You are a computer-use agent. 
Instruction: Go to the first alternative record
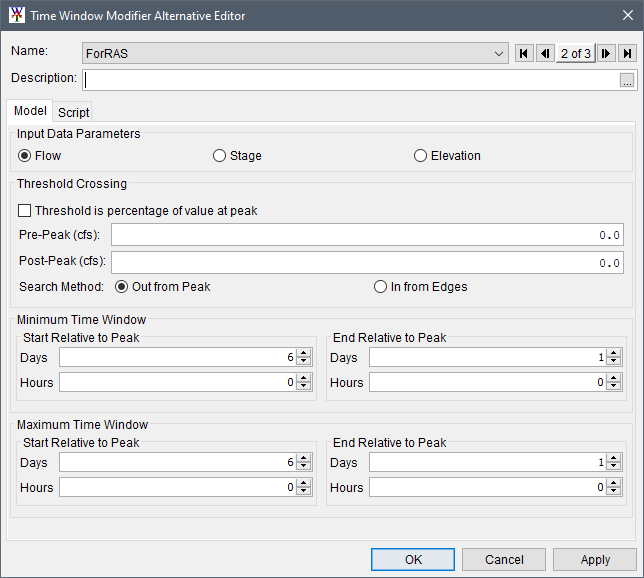(524, 54)
